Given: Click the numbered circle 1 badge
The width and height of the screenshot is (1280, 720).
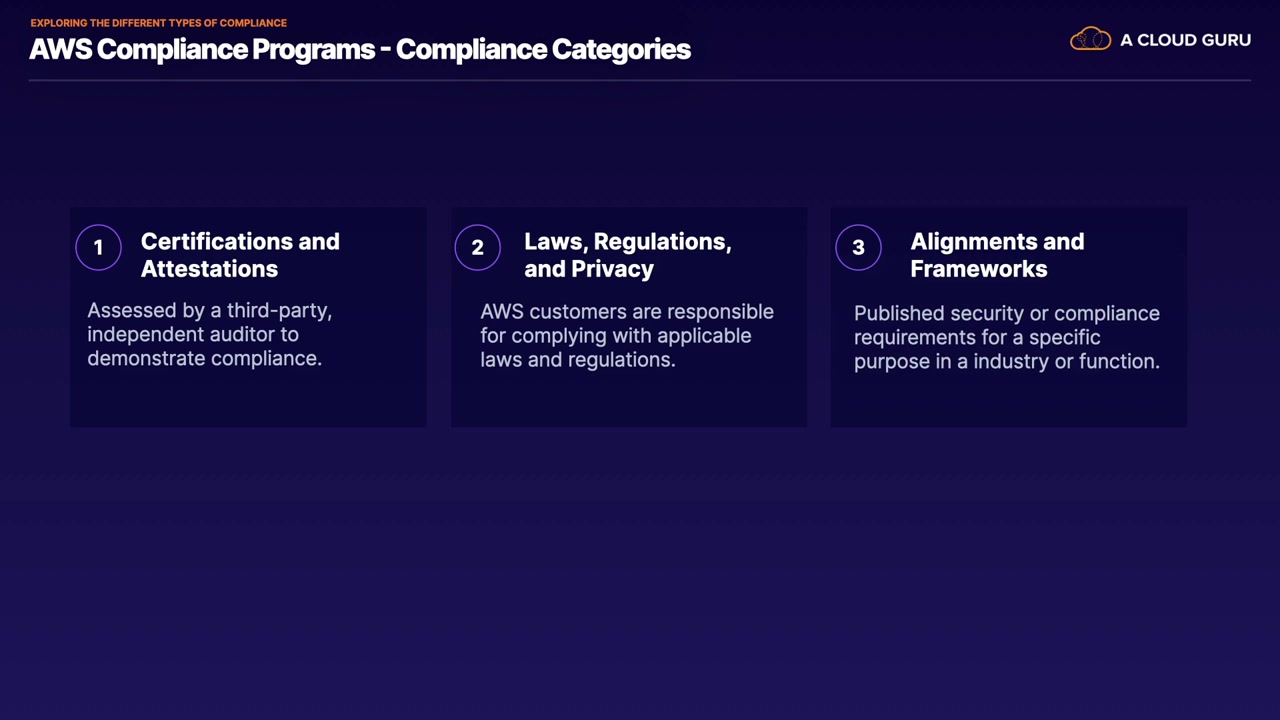Looking at the screenshot, I should click(98, 248).
